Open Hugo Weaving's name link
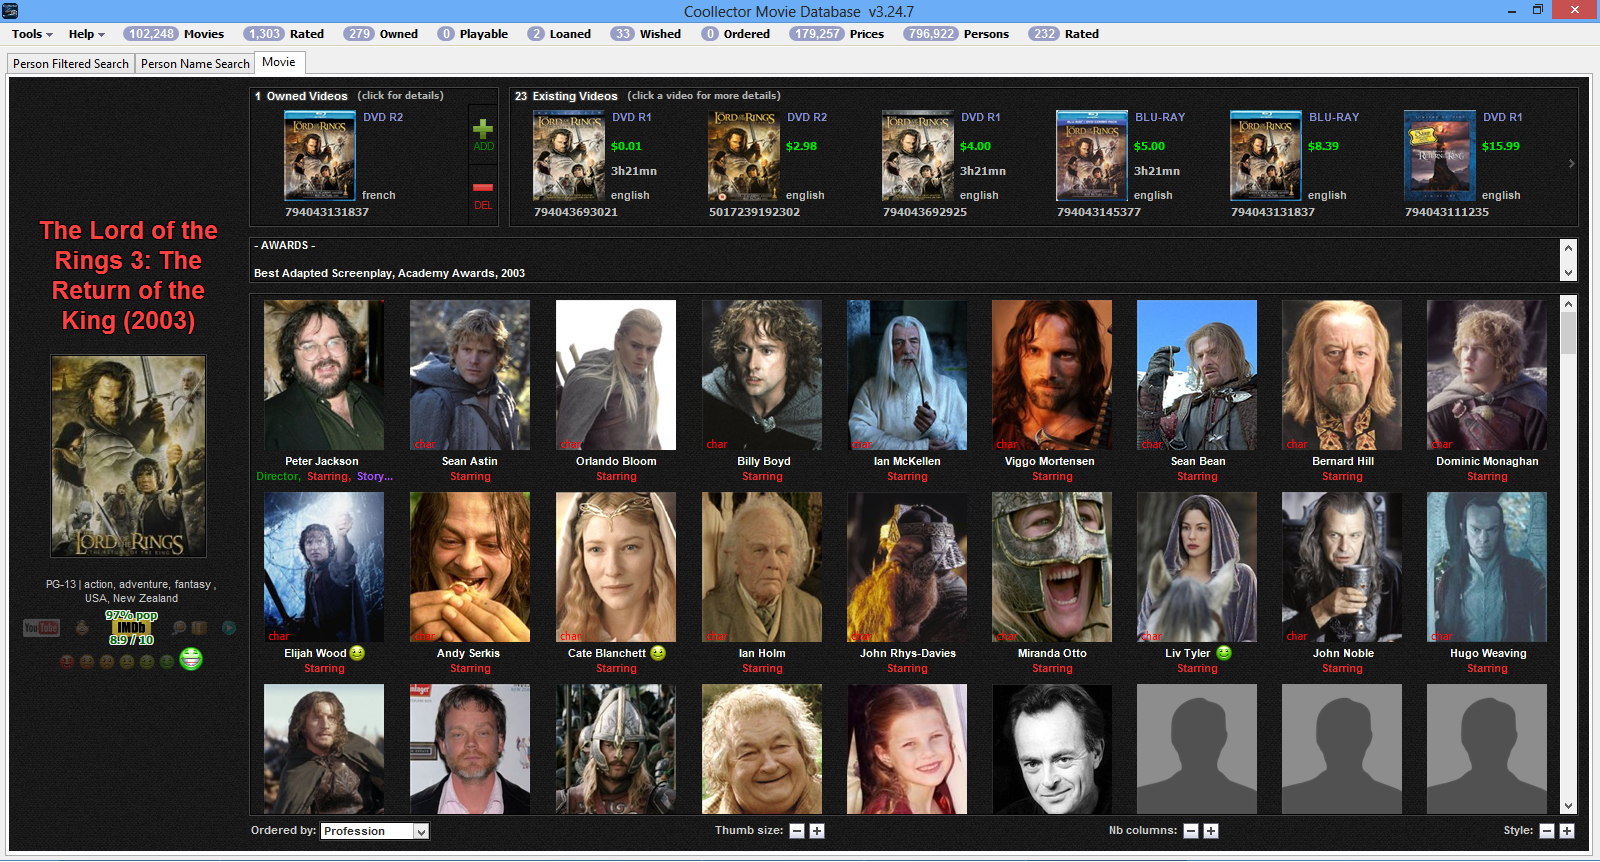This screenshot has height=862, width=1600. pyautogui.click(x=1488, y=653)
